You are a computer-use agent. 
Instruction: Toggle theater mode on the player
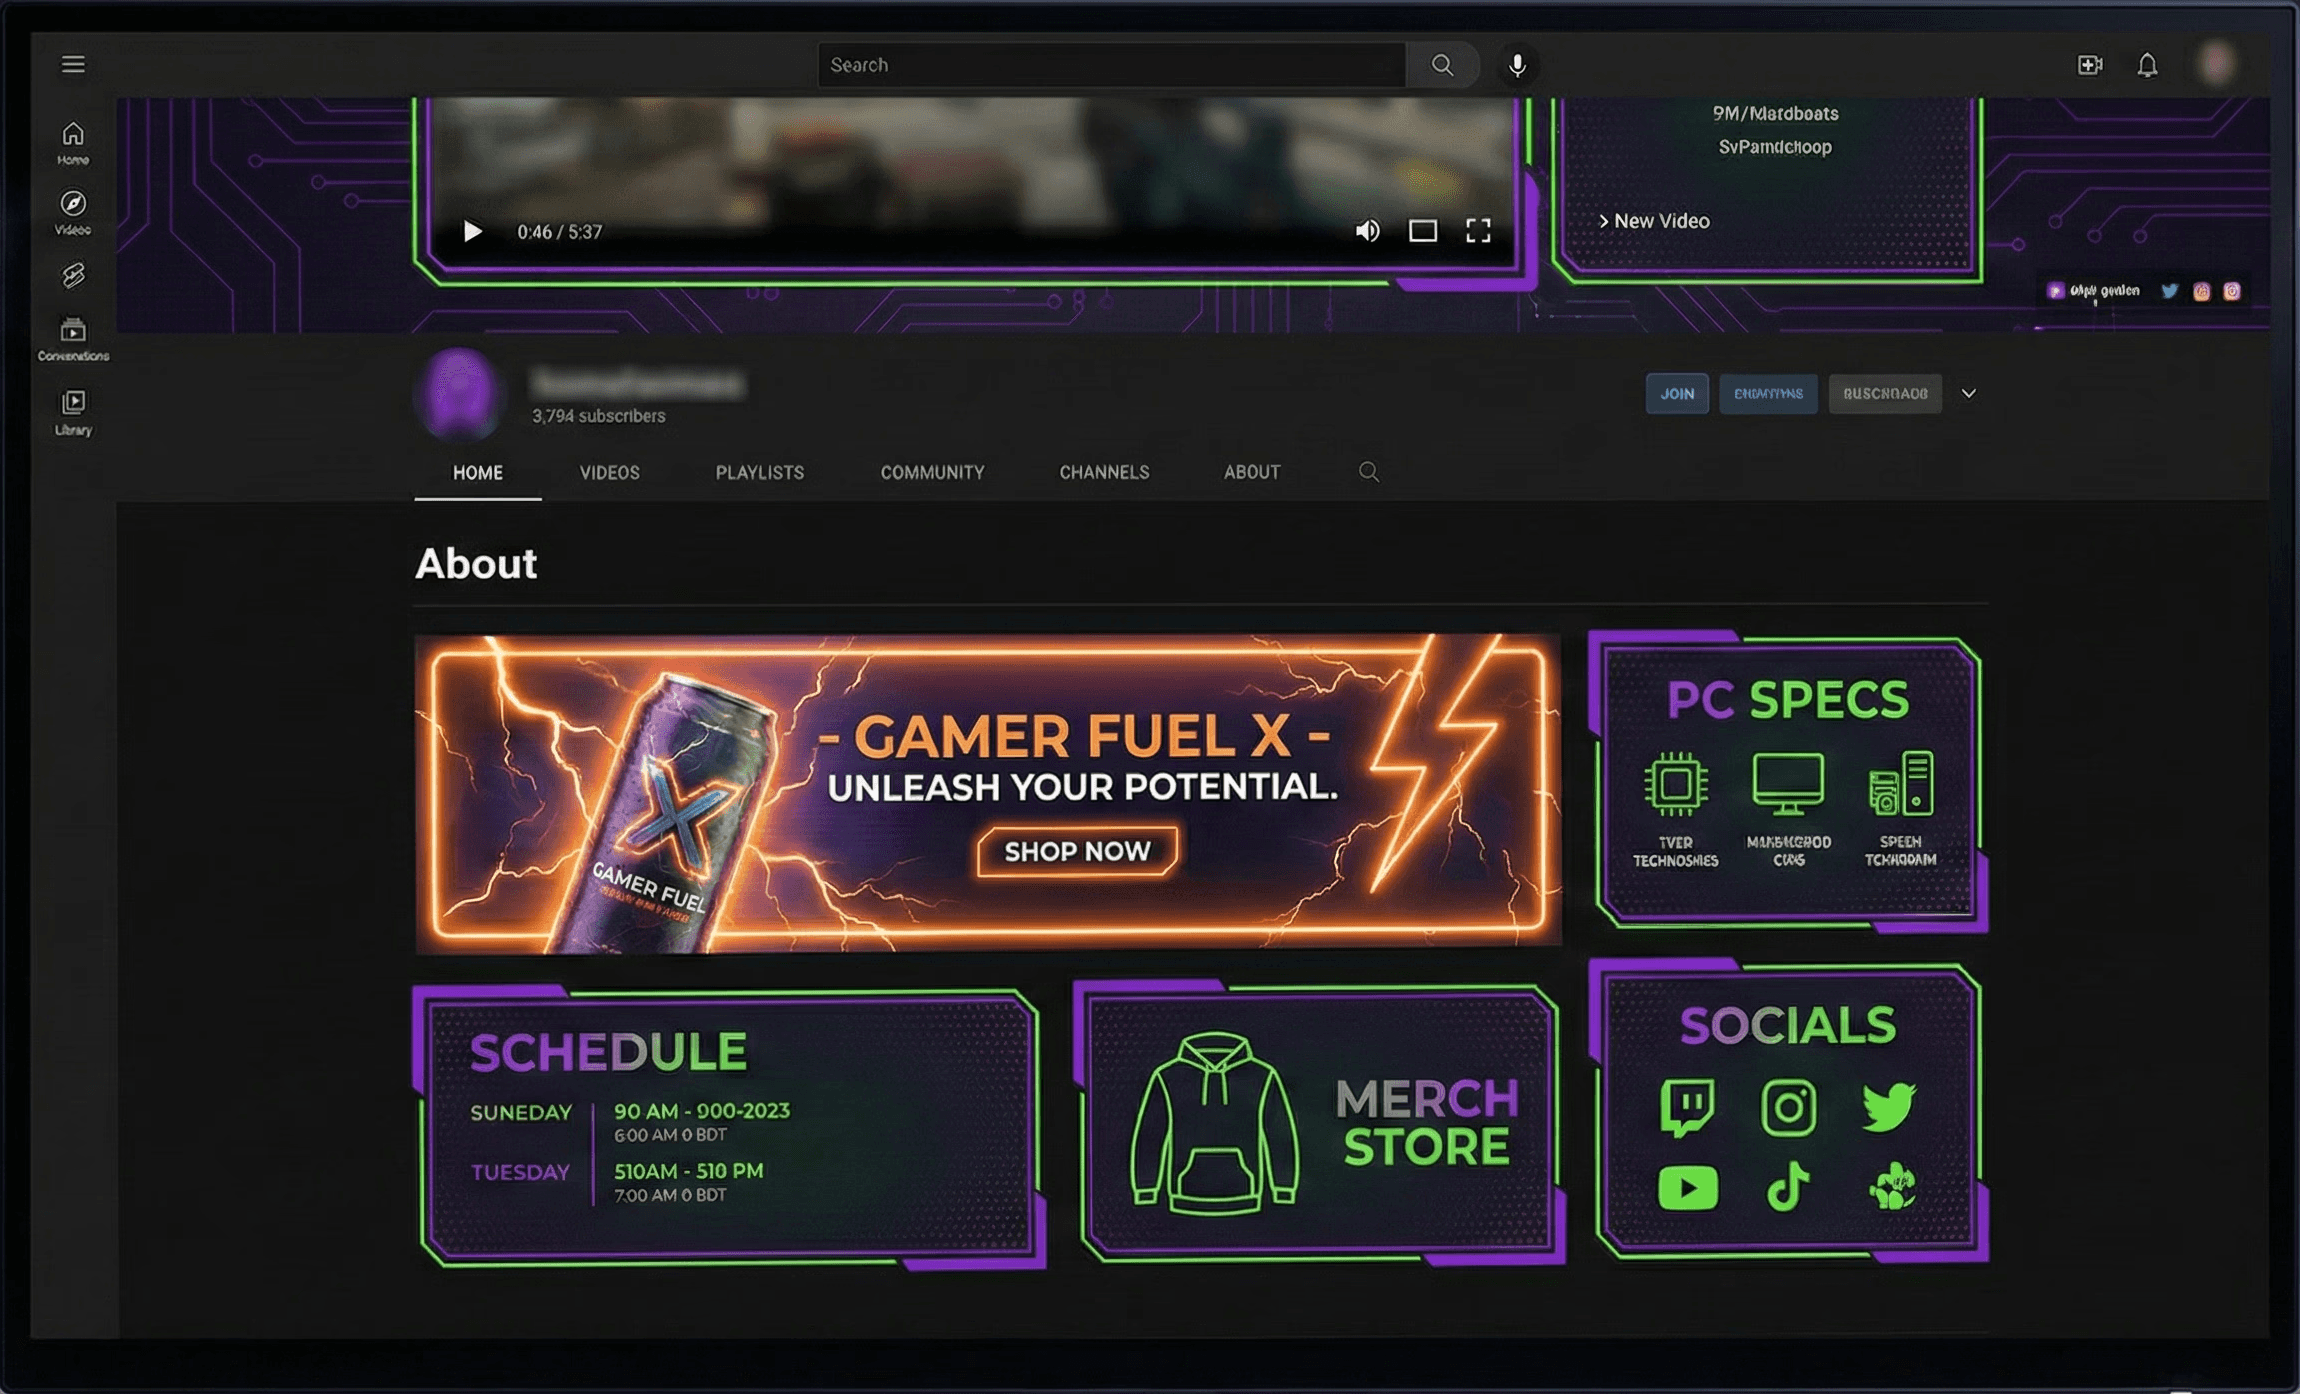pos(1423,231)
